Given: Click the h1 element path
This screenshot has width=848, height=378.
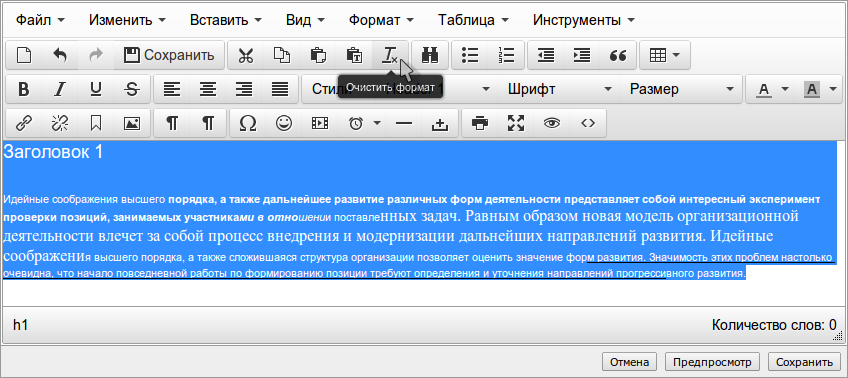Looking at the screenshot, I should [21, 325].
